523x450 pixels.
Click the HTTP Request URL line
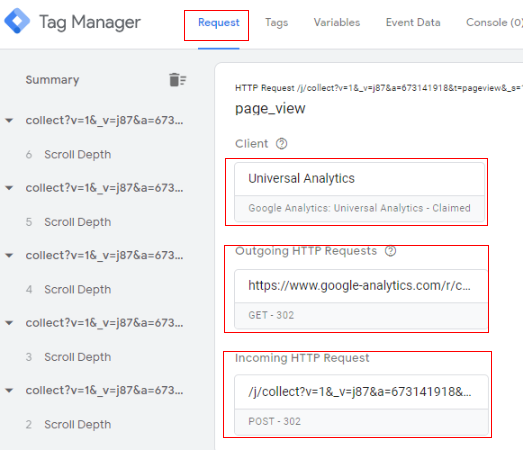click(x=379, y=88)
